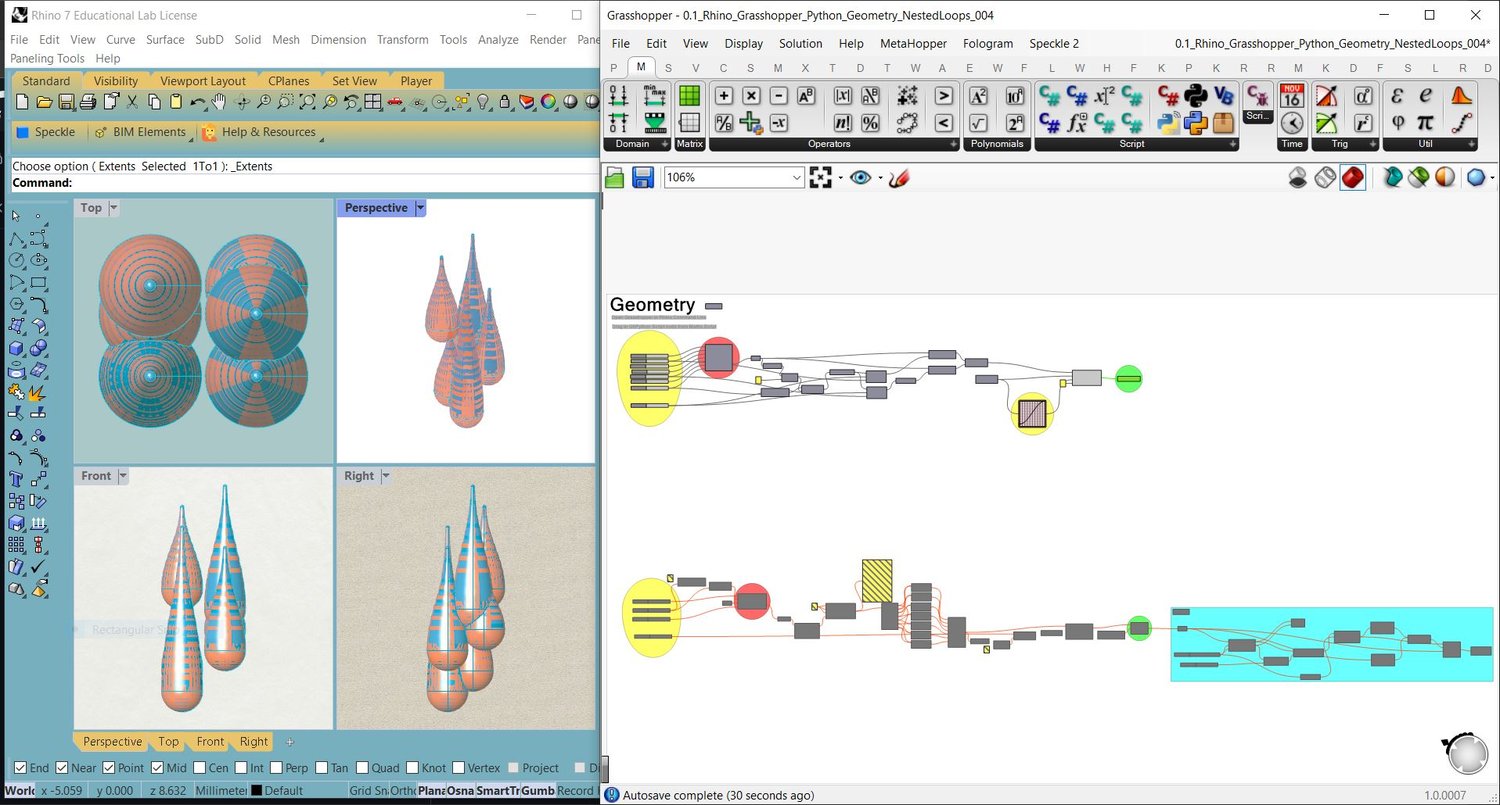Click the light bulb Hide icon in Rhino

coord(483,102)
